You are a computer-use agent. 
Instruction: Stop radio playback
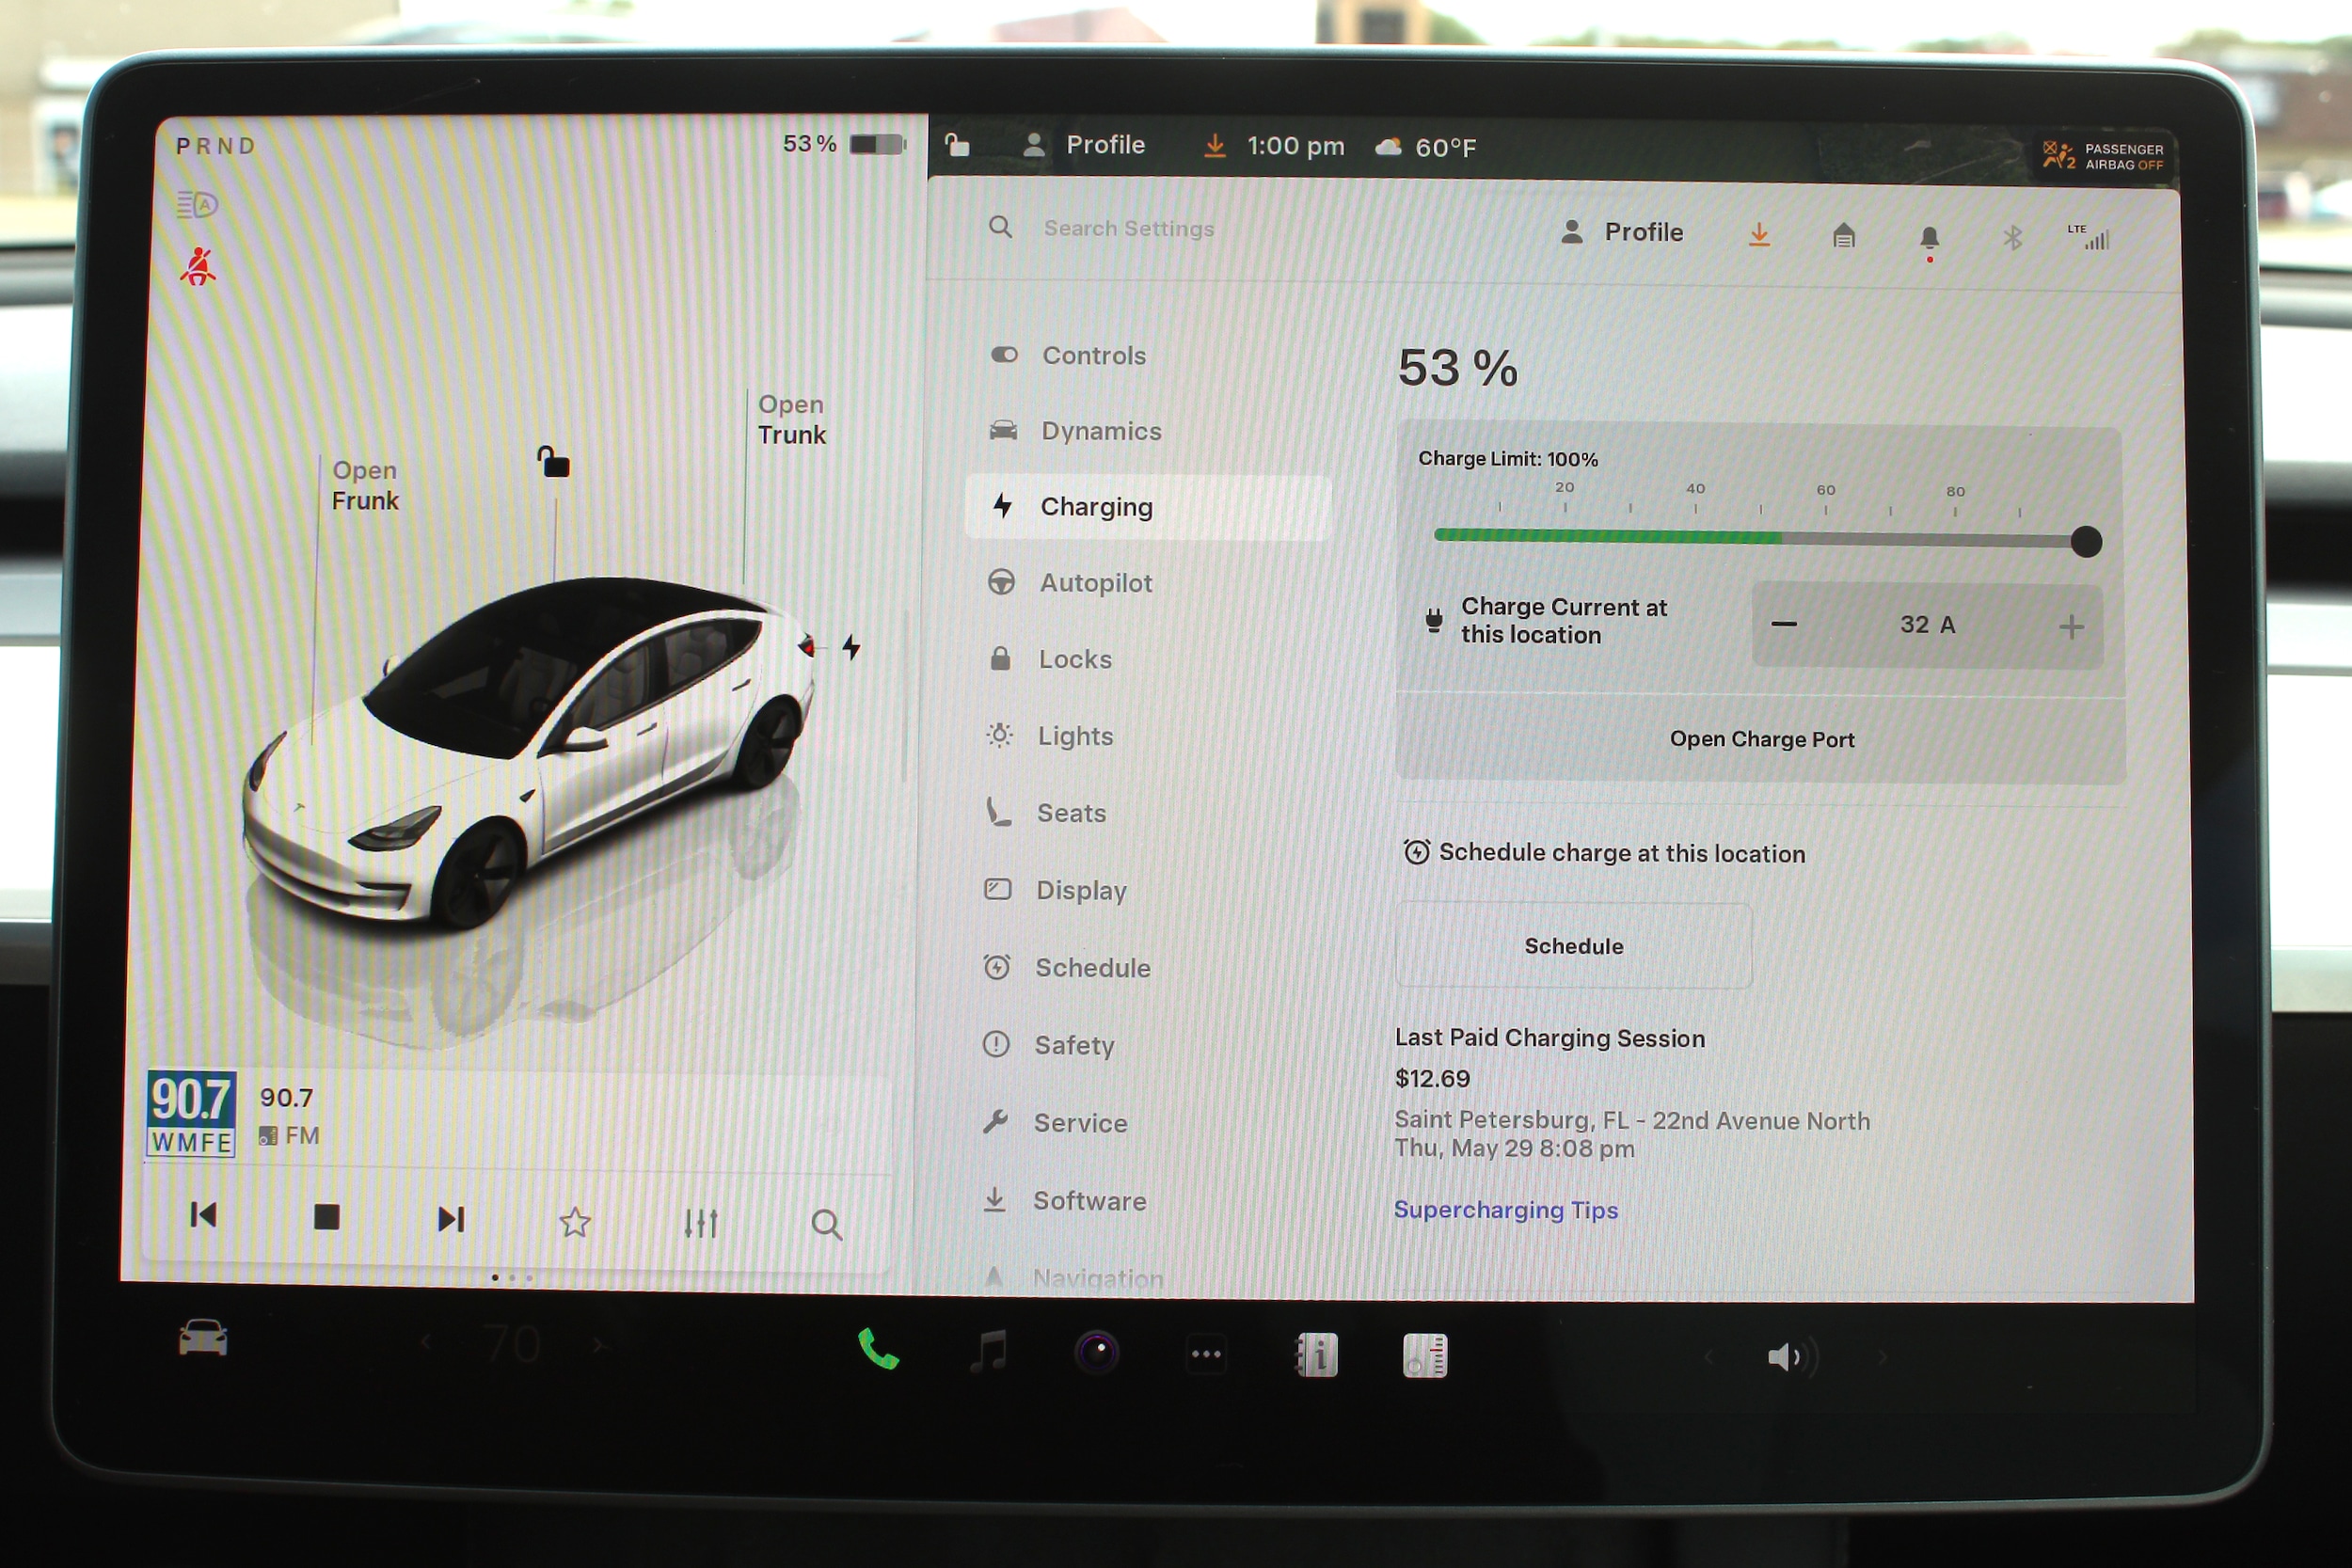[326, 1217]
